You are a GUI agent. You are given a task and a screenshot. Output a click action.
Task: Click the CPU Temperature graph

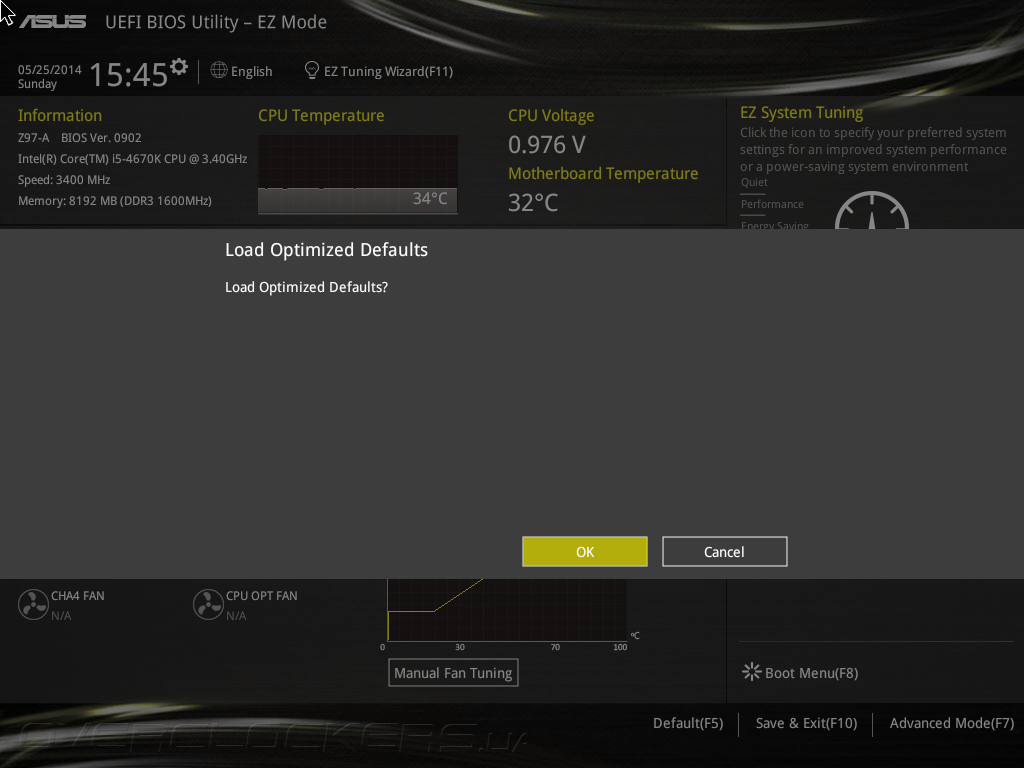[x=358, y=174]
